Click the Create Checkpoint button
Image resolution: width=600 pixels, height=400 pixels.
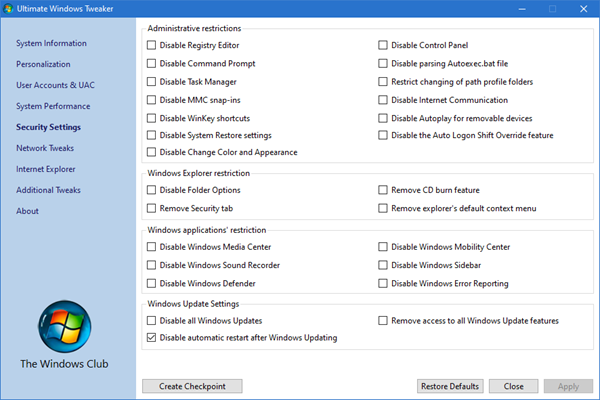tap(192, 386)
